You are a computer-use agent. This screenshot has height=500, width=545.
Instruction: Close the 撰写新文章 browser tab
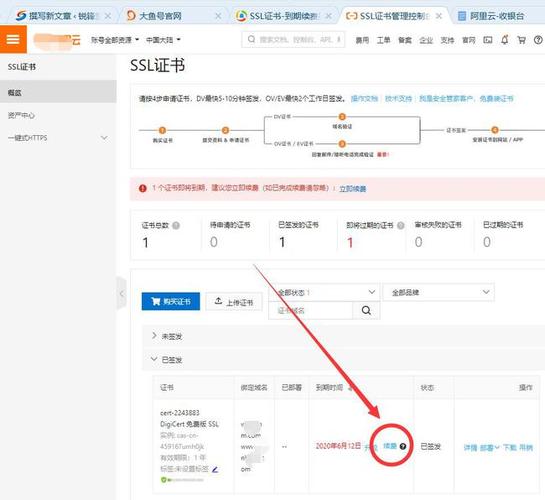click(x=108, y=16)
